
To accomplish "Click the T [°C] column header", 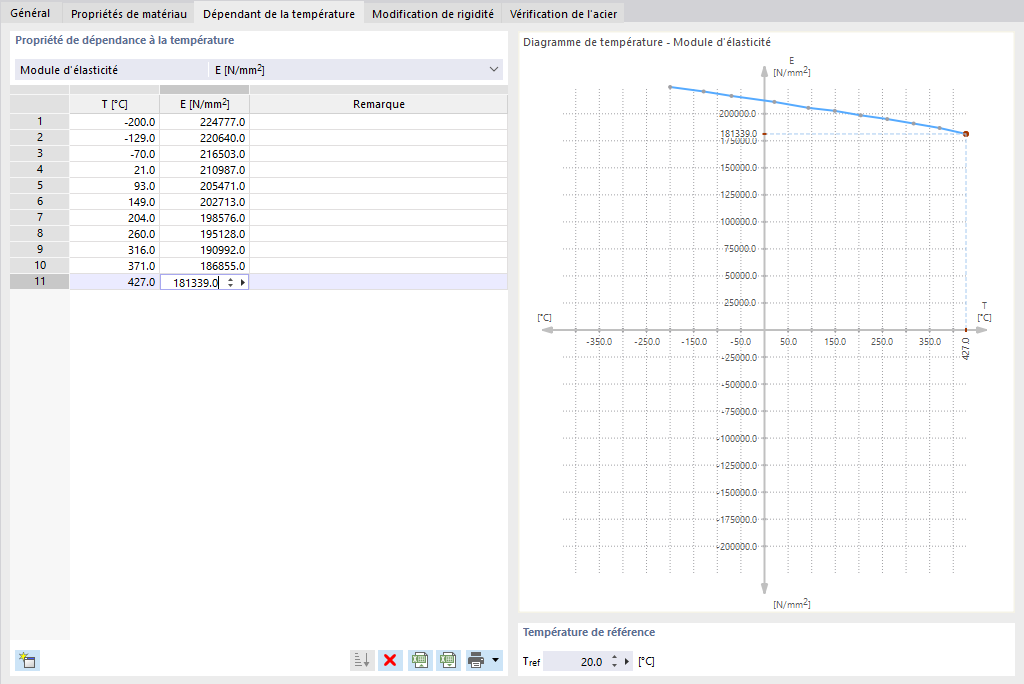I will click(114, 104).
